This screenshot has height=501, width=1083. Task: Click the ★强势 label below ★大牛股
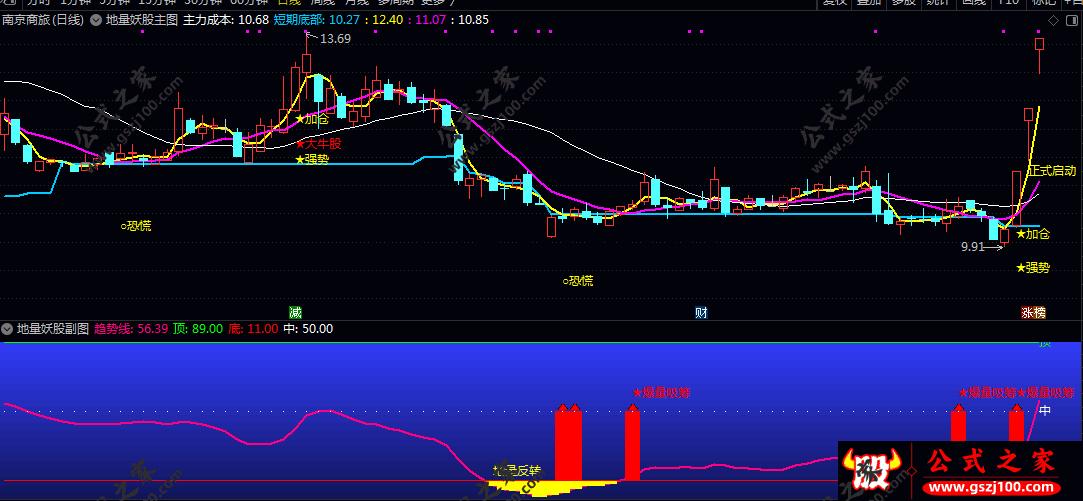(312, 160)
